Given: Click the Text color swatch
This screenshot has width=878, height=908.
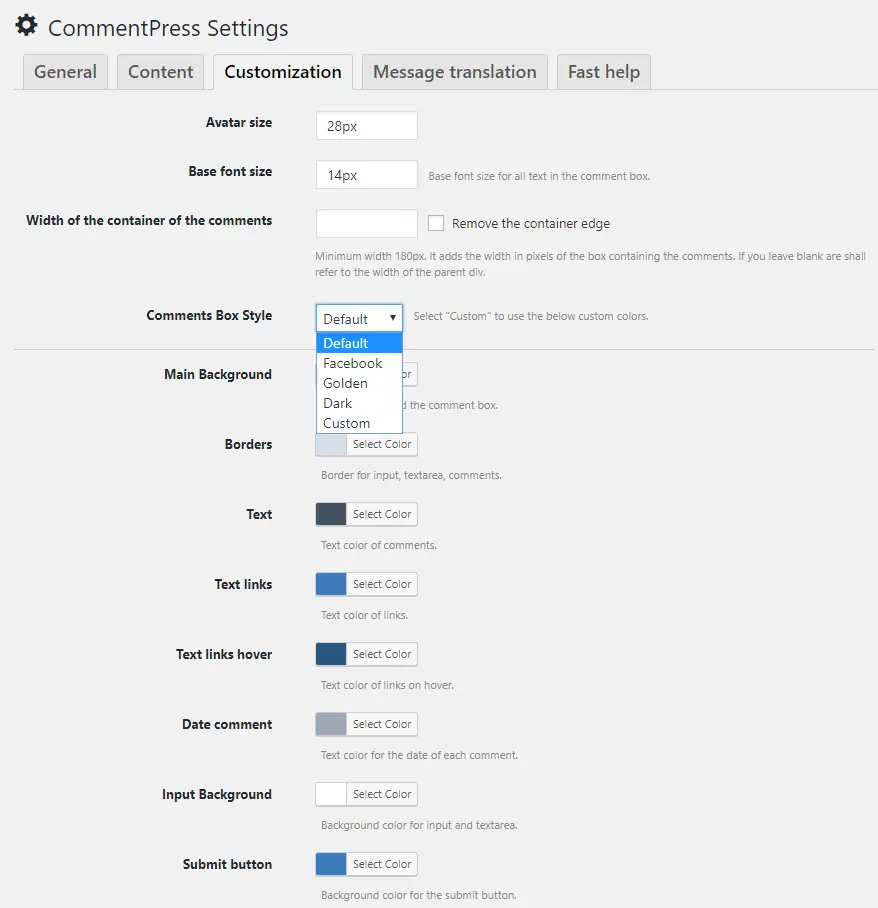Looking at the screenshot, I should pos(331,514).
